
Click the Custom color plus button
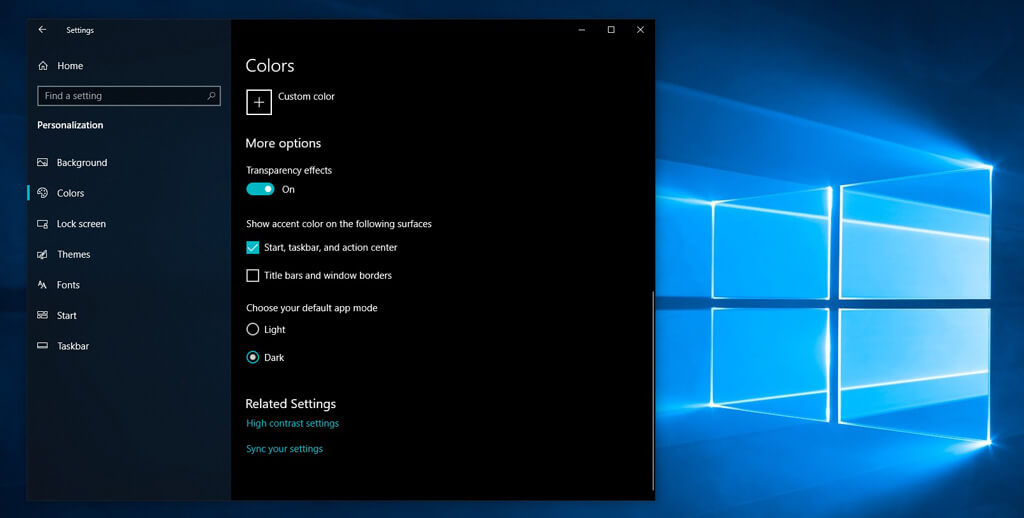coord(259,103)
